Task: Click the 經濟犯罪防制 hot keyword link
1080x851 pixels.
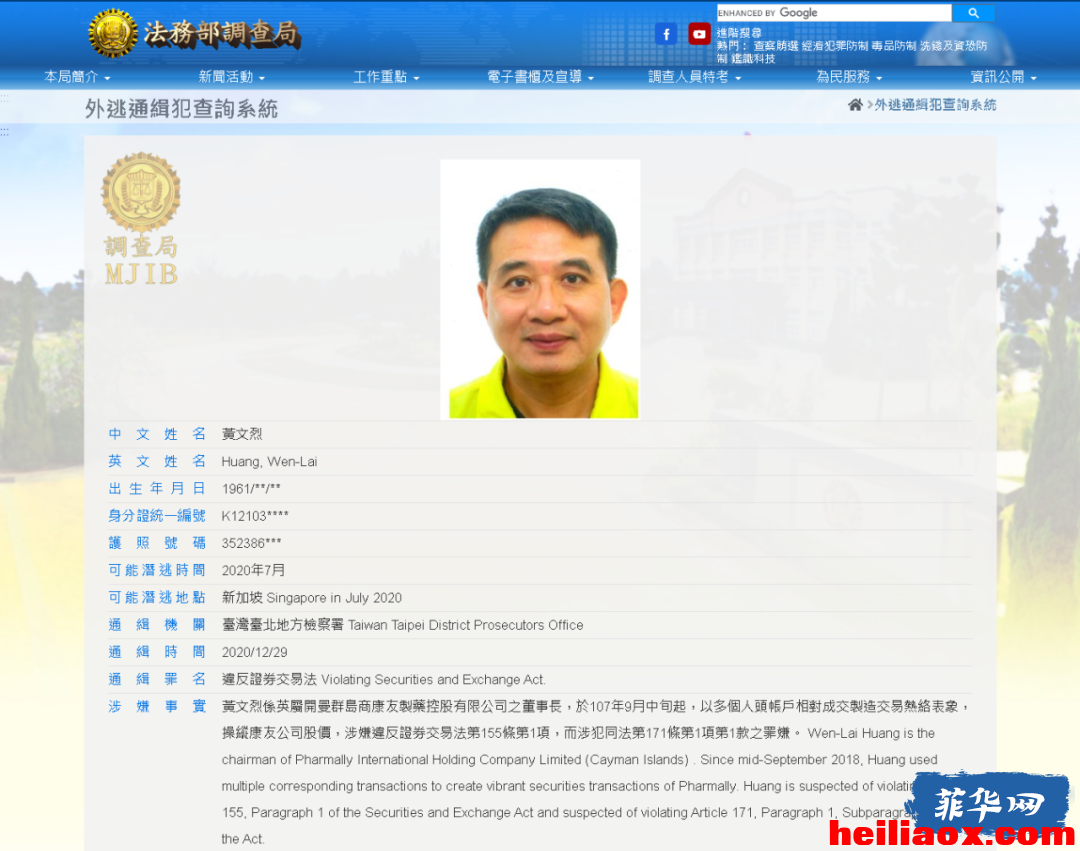Action: [835, 45]
